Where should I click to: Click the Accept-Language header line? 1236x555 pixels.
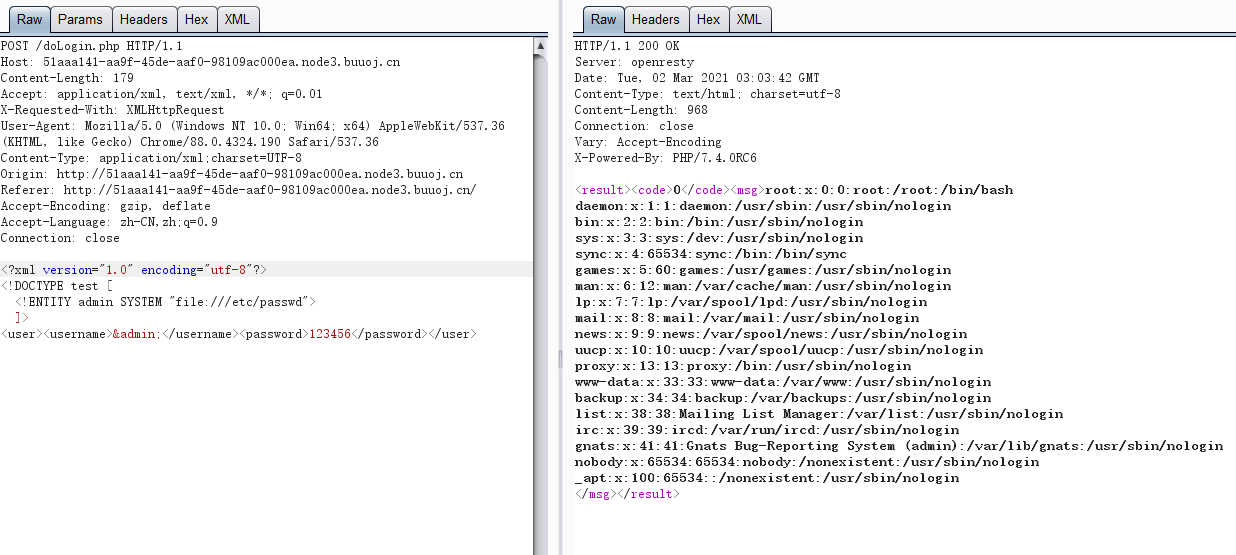109,222
